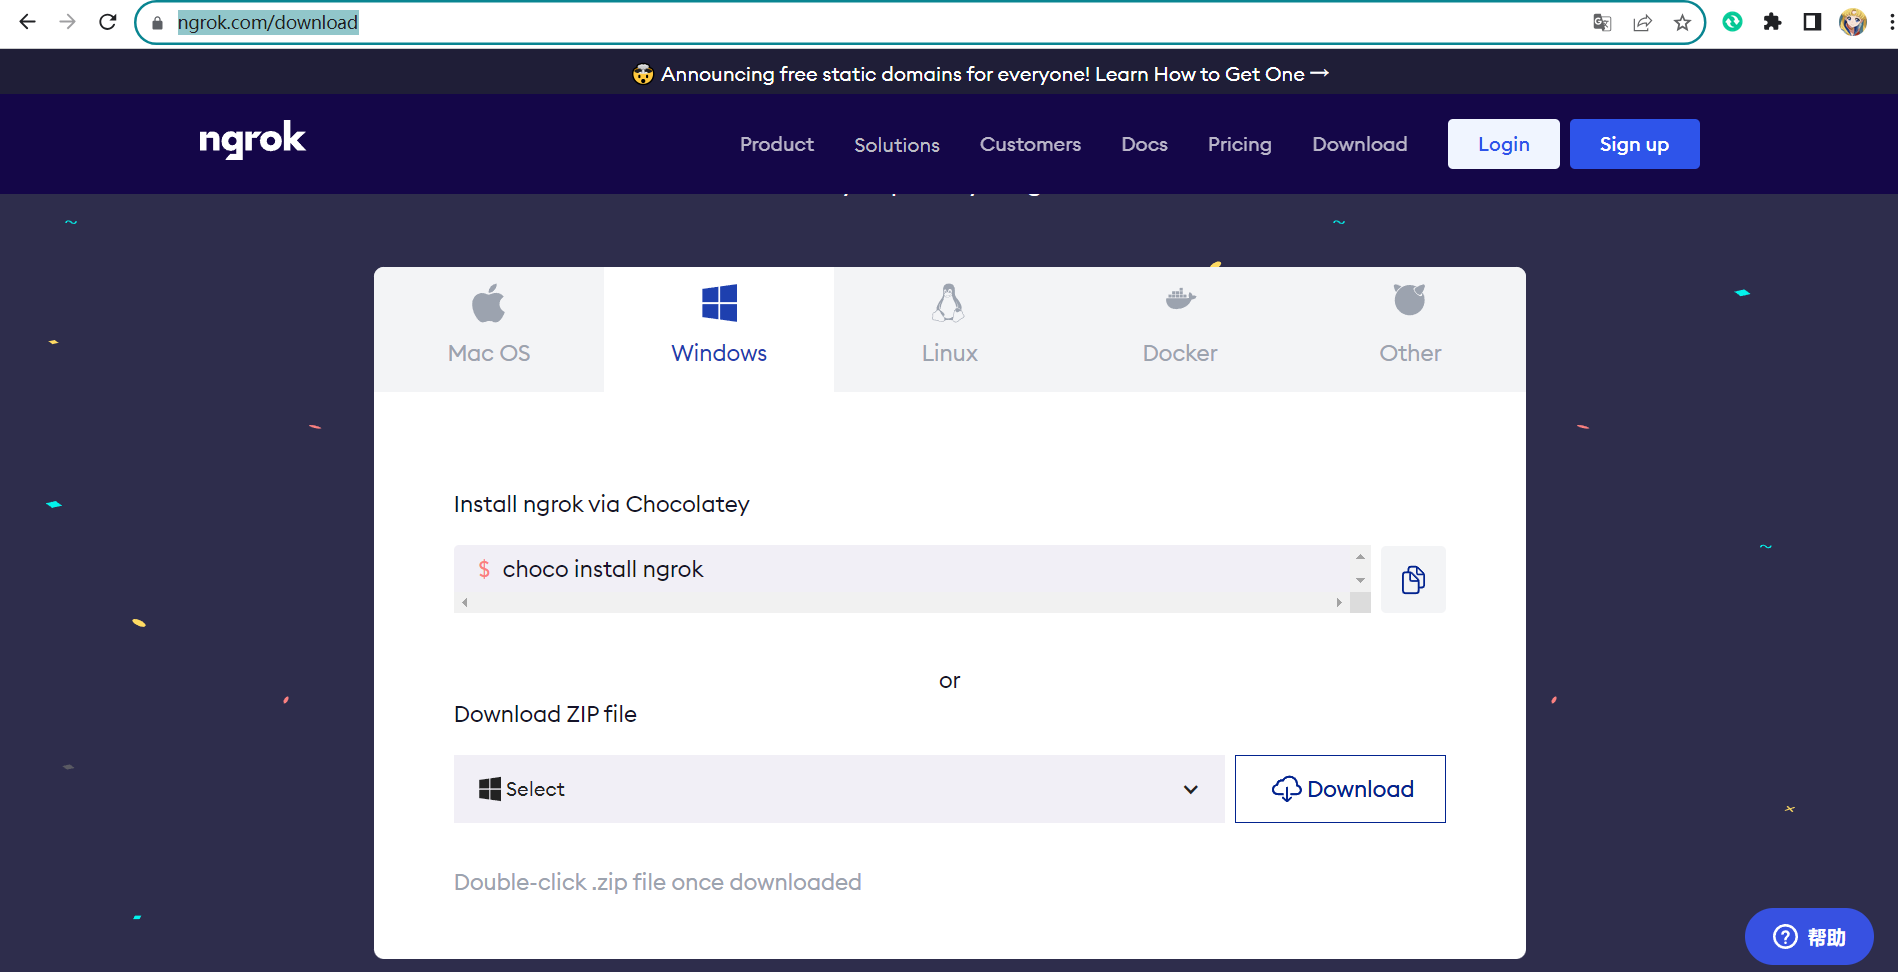Click the Download ZIP button
This screenshot has width=1898, height=972.
(1340, 789)
